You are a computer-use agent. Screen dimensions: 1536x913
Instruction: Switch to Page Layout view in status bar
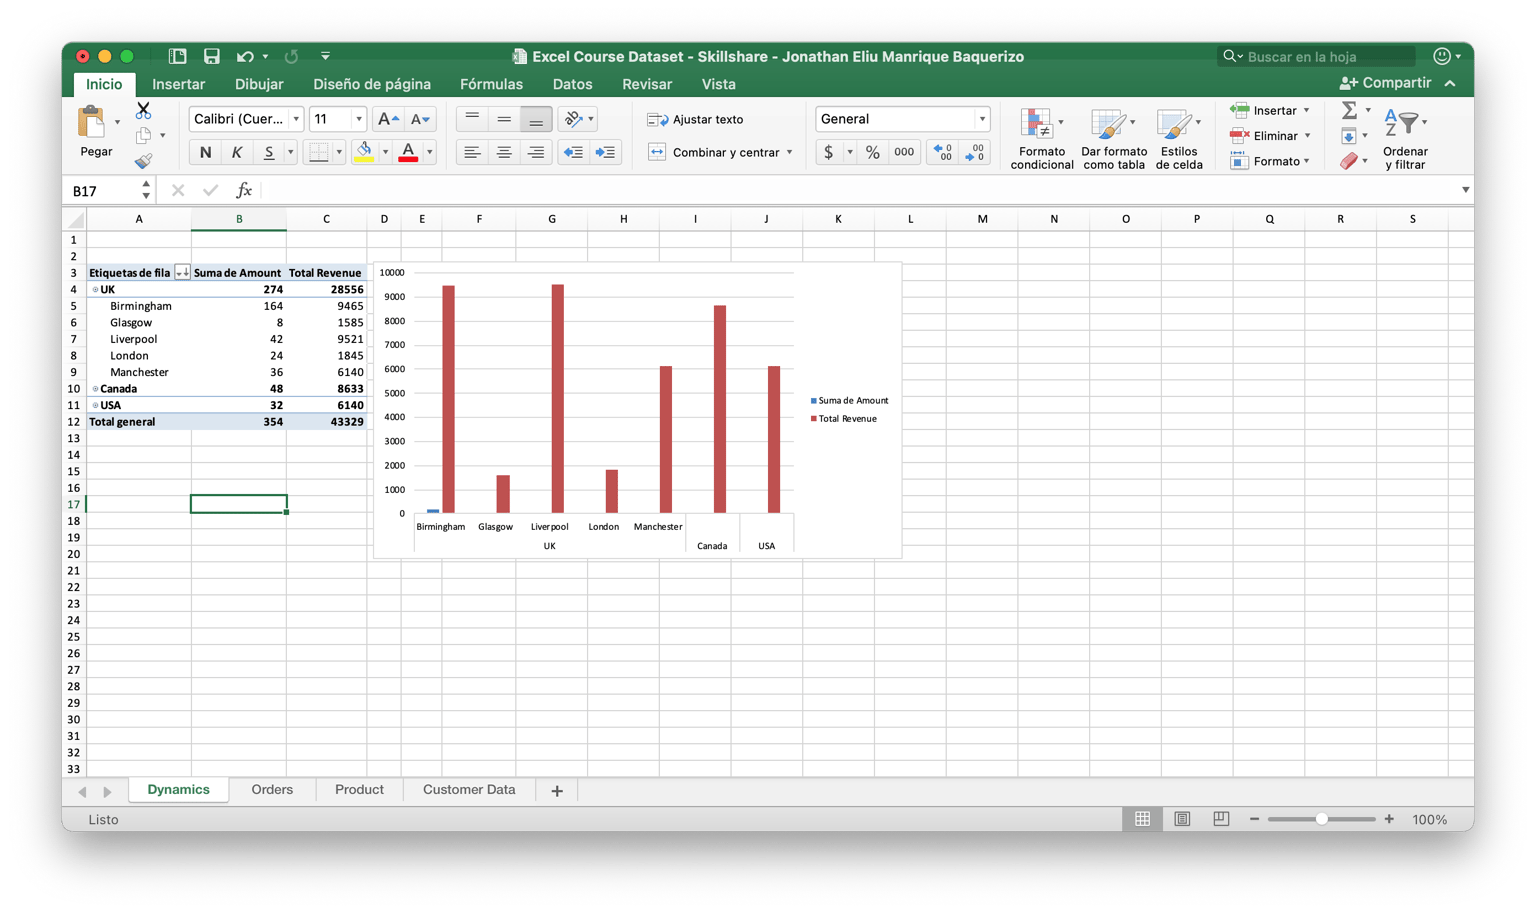click(1182, 819)
